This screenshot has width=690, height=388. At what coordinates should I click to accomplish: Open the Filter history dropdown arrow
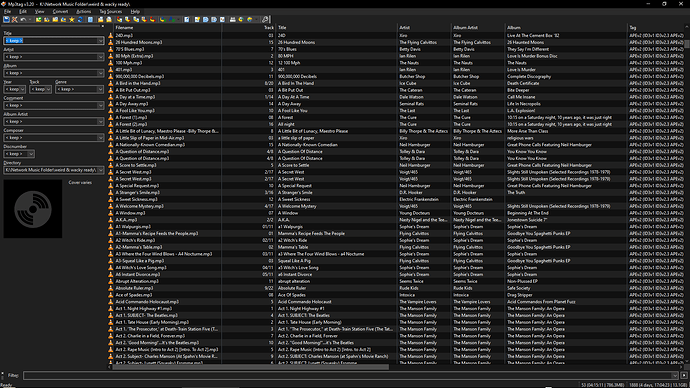pos(675,375)
